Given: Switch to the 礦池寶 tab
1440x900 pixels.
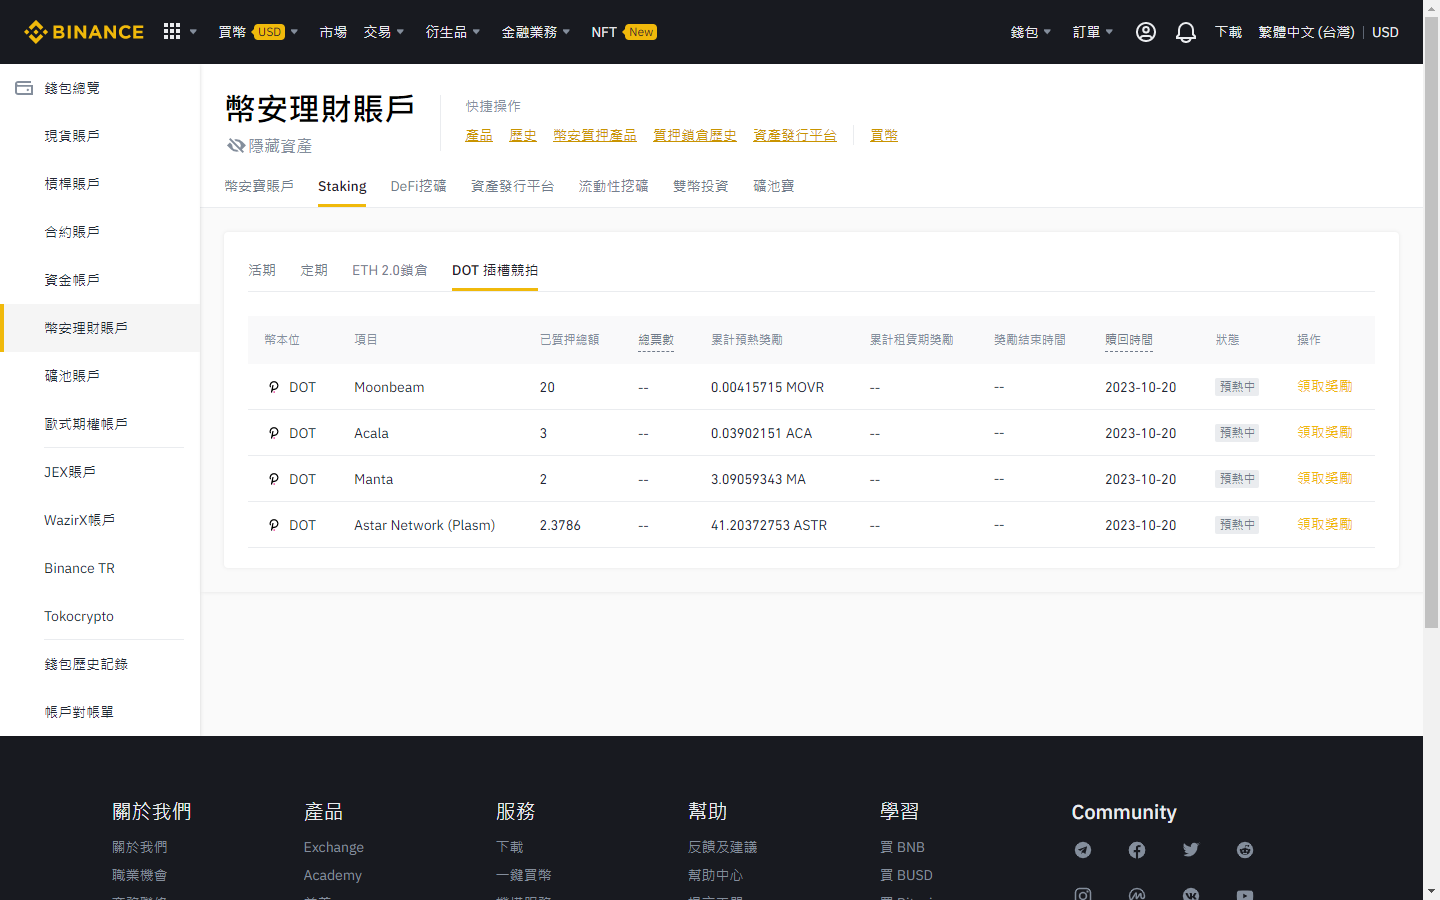Looking at the screenshot, I should pos(774,186).
